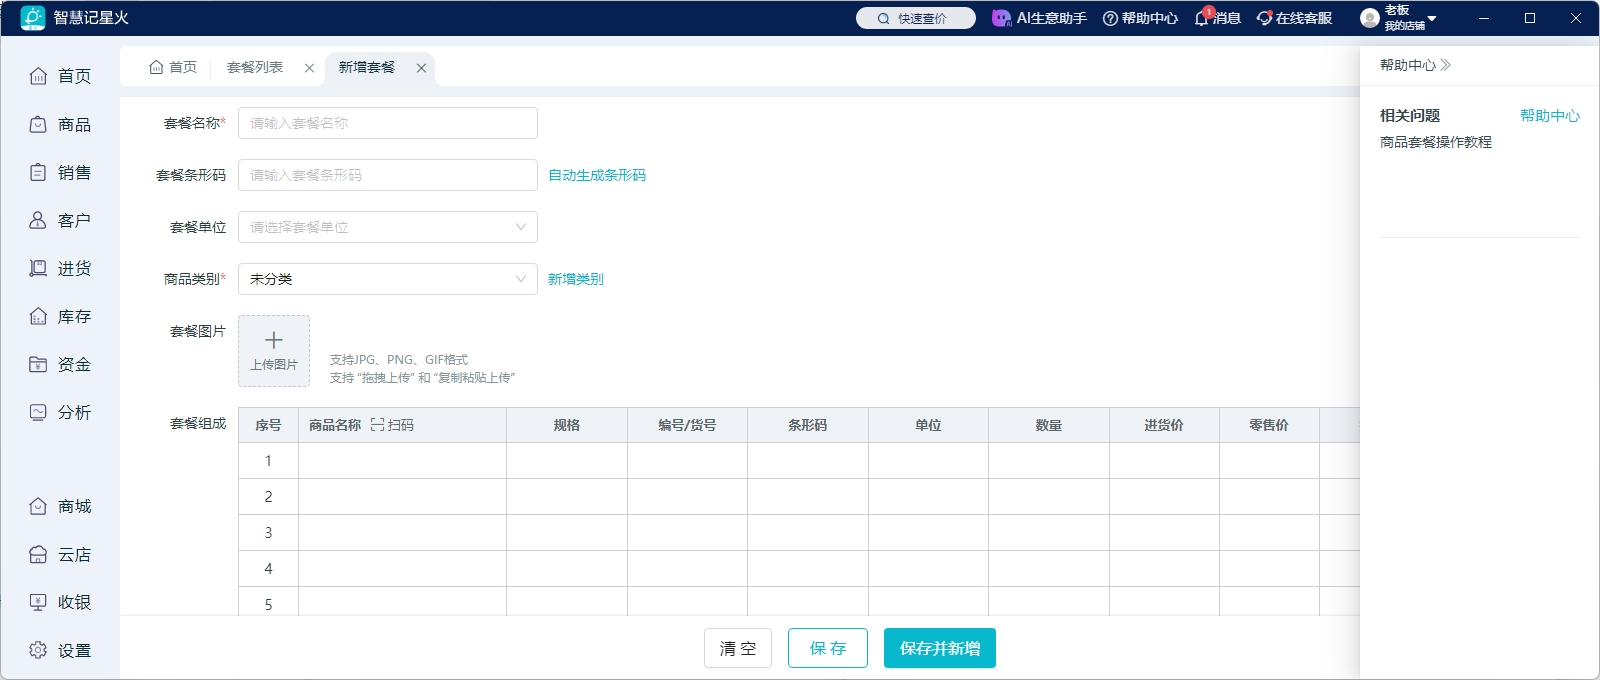Open the 帮助中心 link in side panel
Viewport: 1600px width, 680px height.
(1550, 116)
